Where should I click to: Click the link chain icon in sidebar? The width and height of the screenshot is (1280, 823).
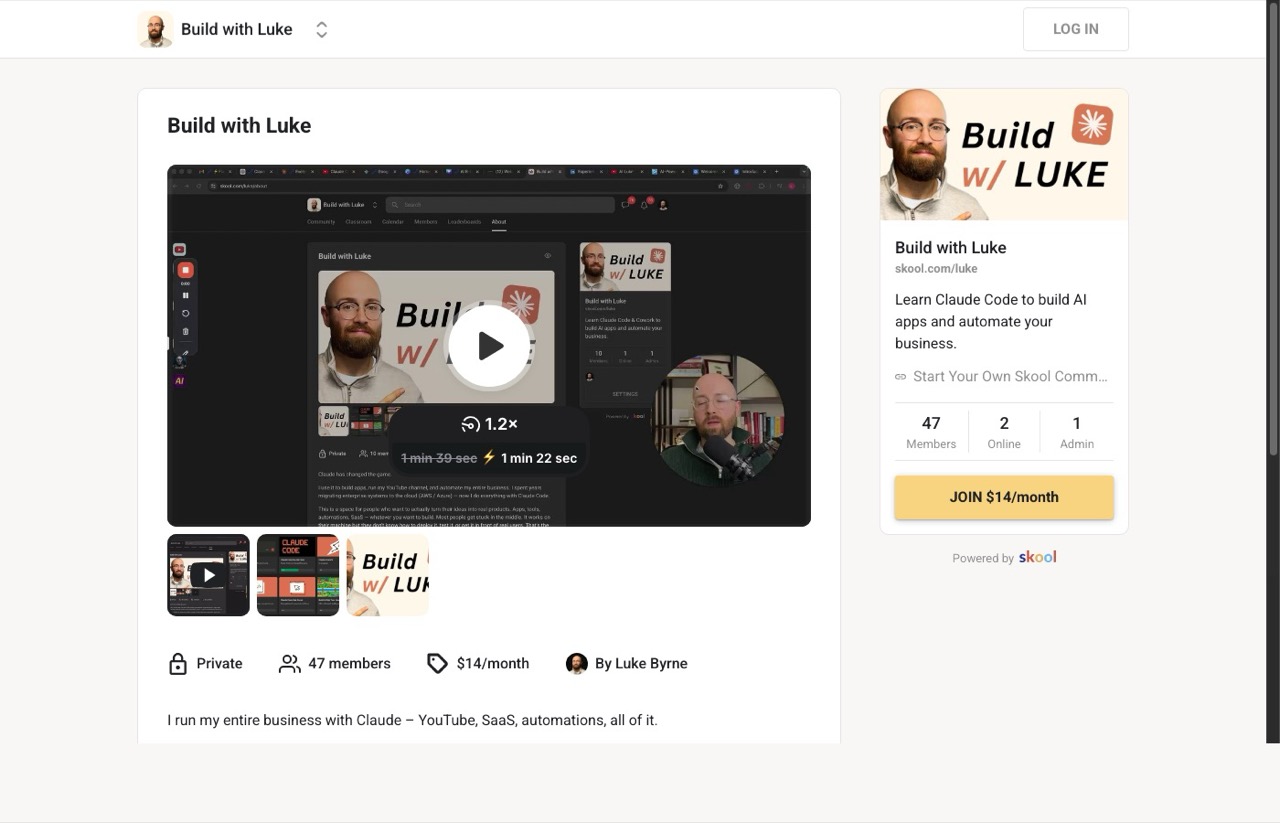click(900, 377)
